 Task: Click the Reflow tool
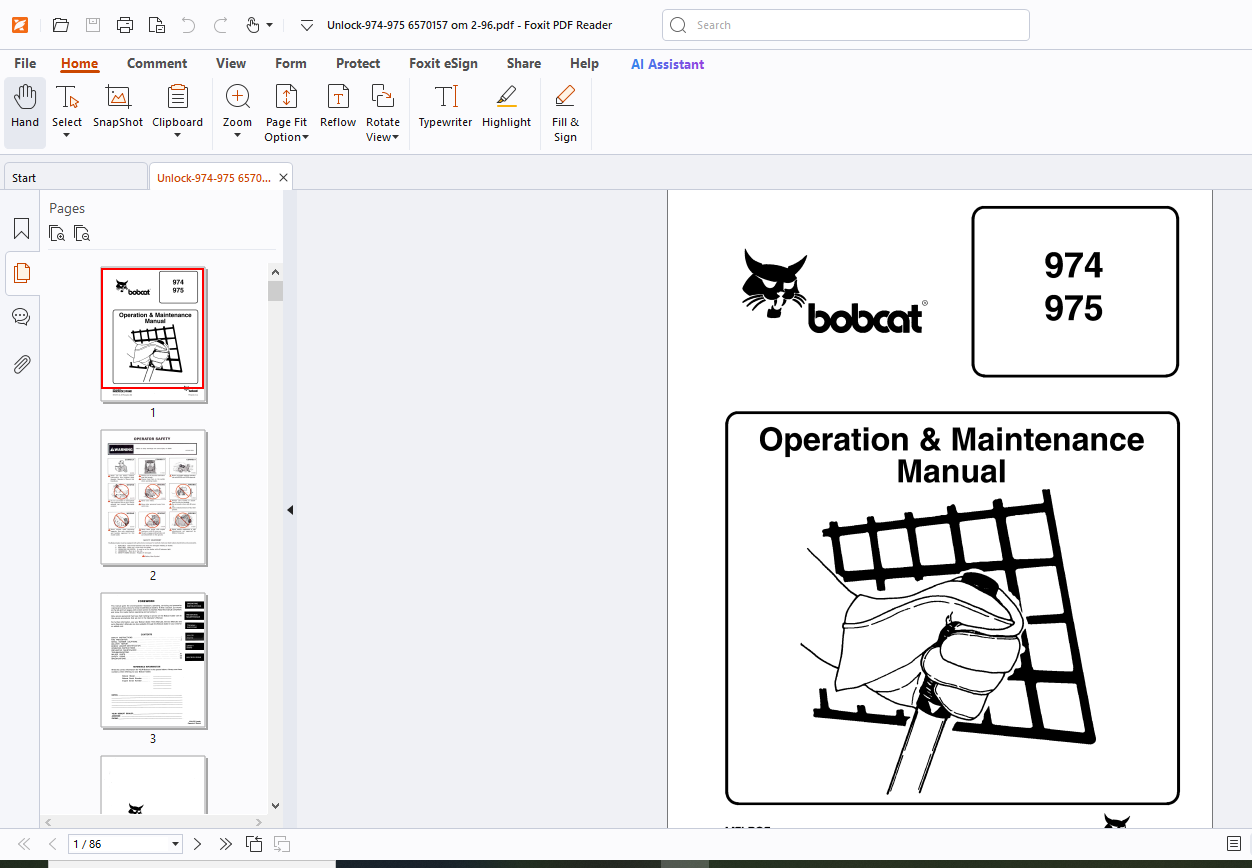point(338,108)
